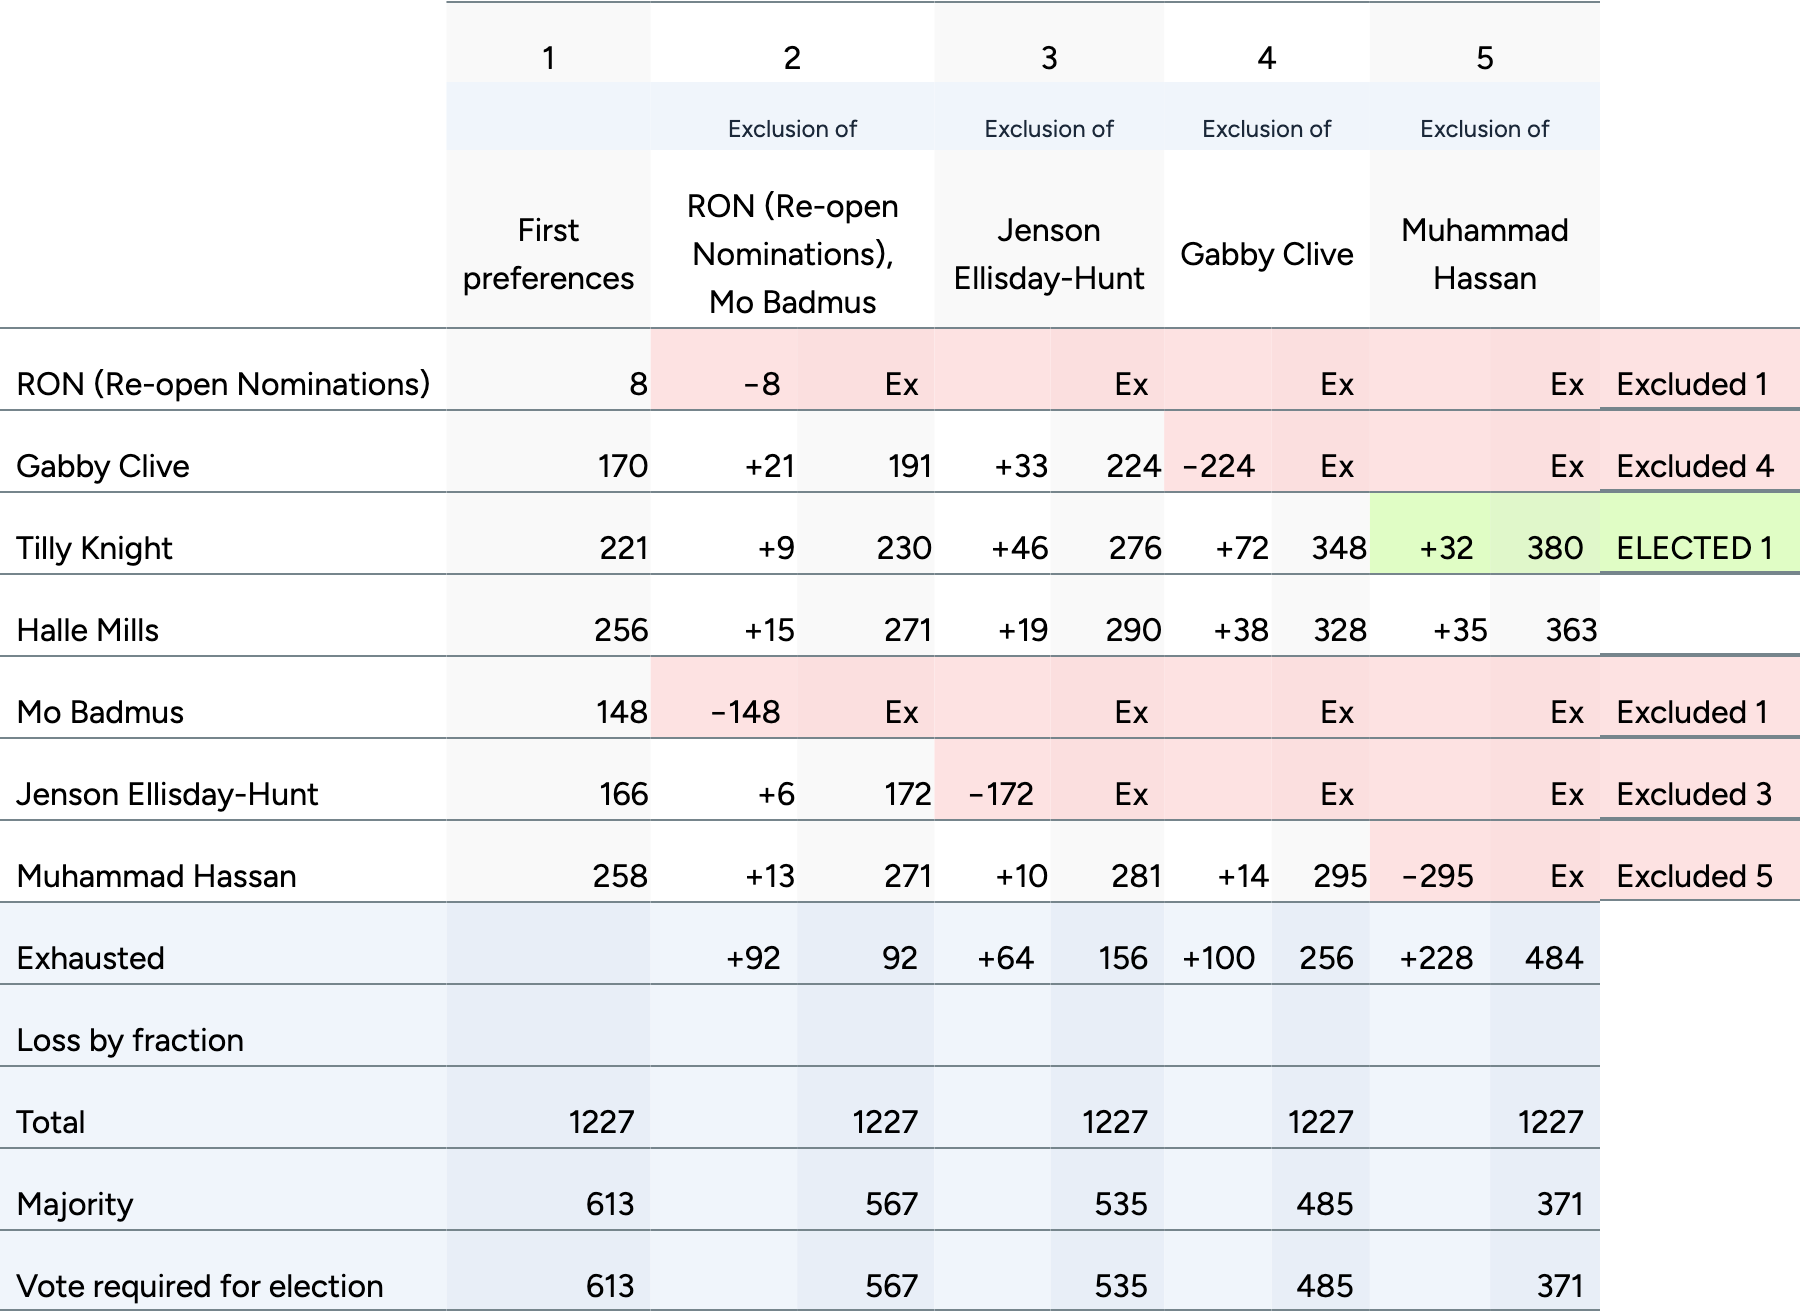Click the -148 transfer value for Mo Badmus
This screenshot has height=1312, width=1800.
point(745,712)
